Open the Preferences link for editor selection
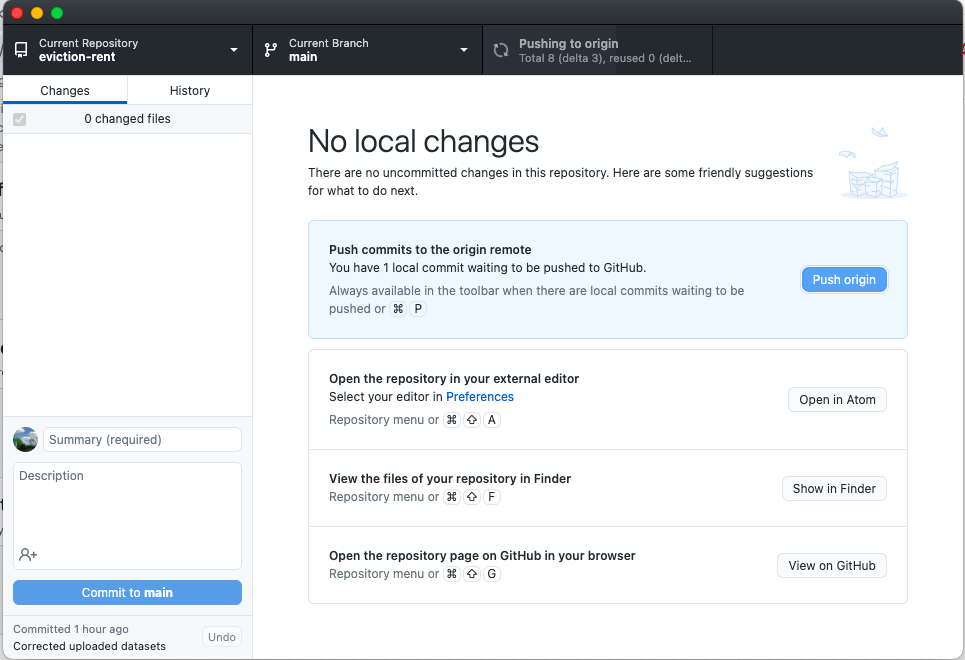The image size is (965, 660). pos(480,396)
